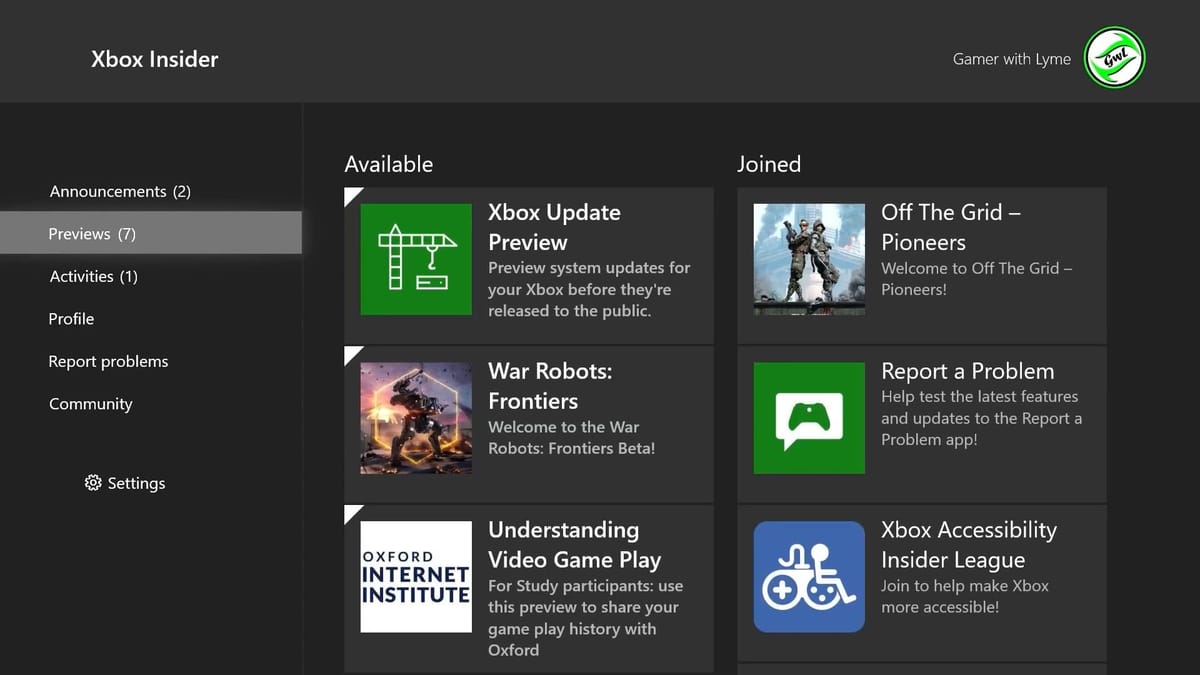Click the Report a Problem green controller icon
Image resolution: width=1200 pixels, height=675 pixels.
pyautogui.click(x=809, y=417)
